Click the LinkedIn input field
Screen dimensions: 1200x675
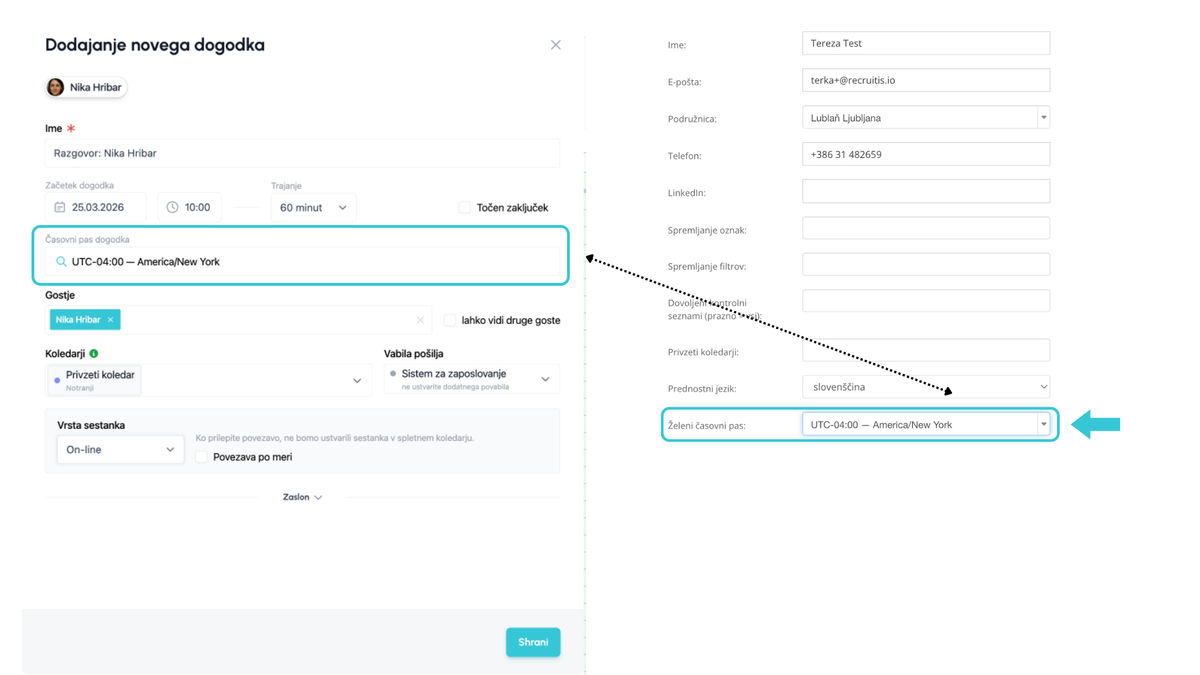[925, 191]
